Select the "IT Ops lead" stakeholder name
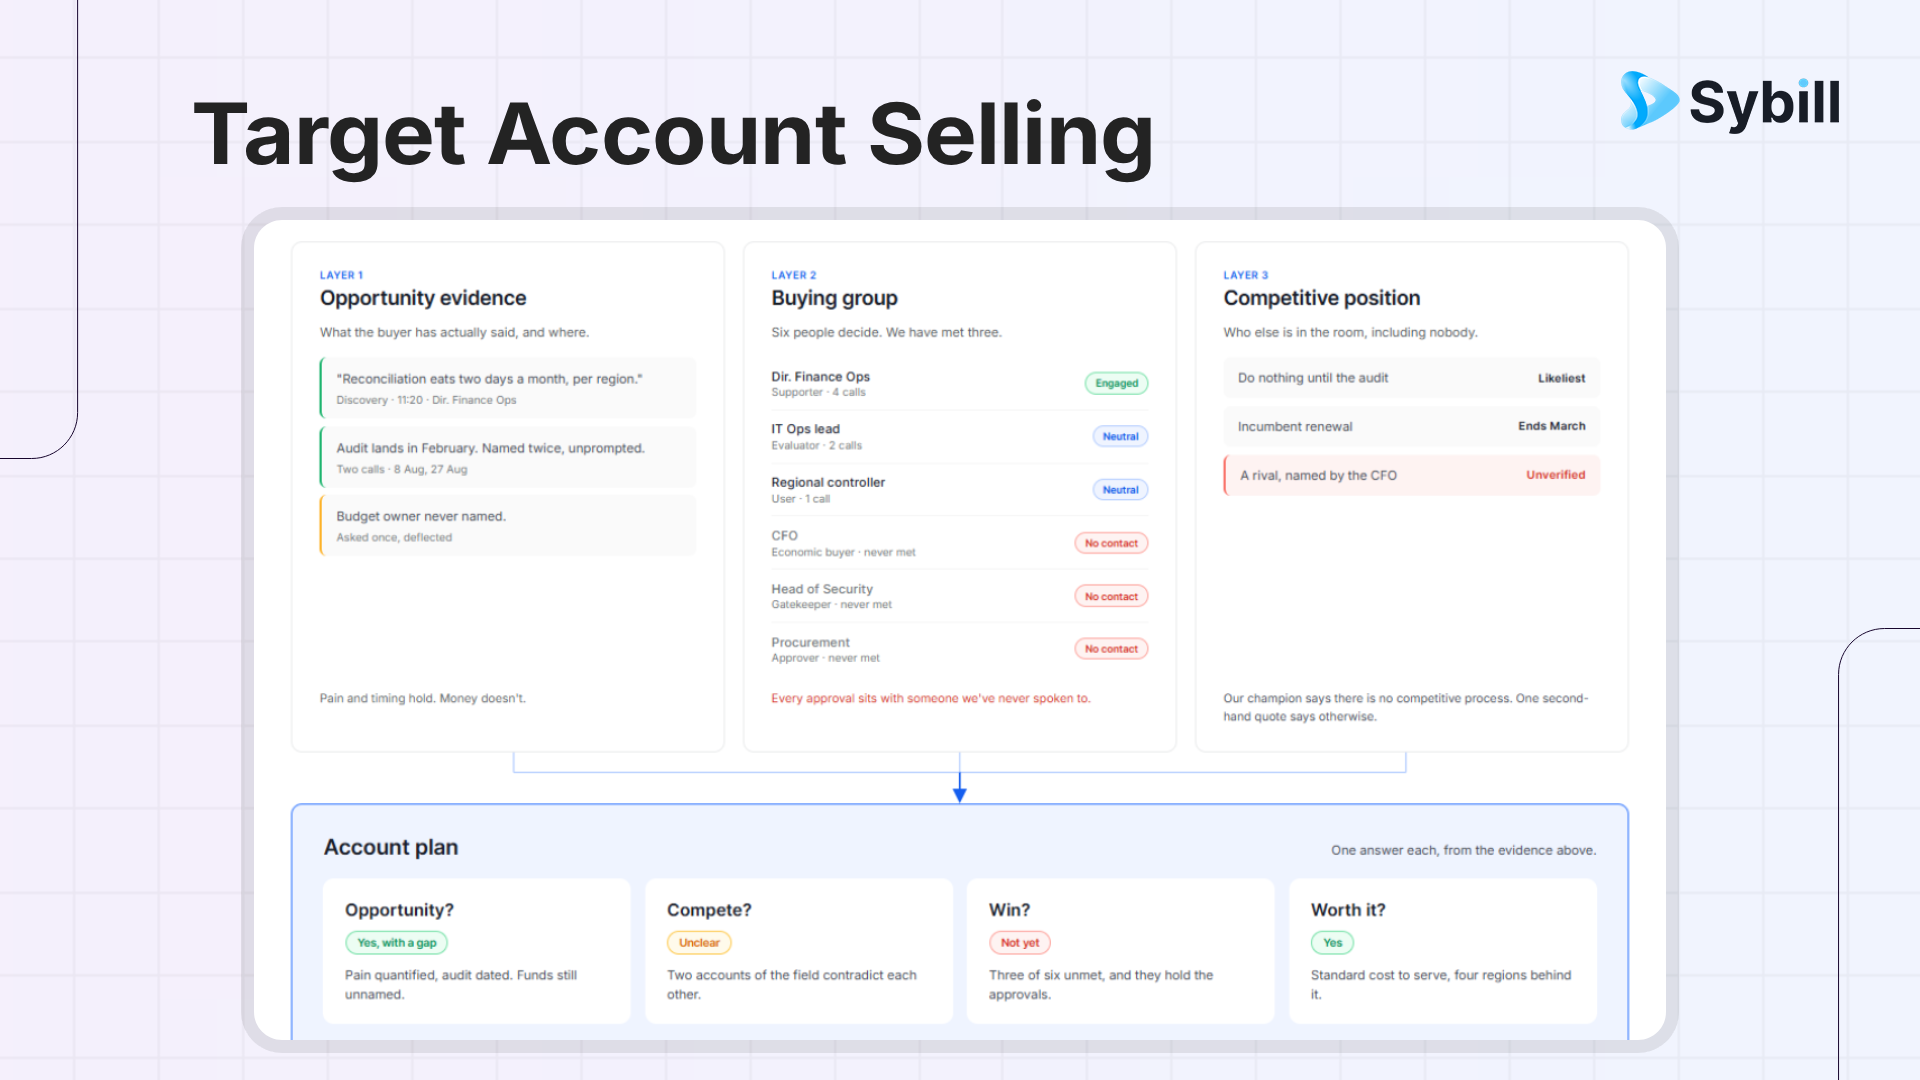 805,429
